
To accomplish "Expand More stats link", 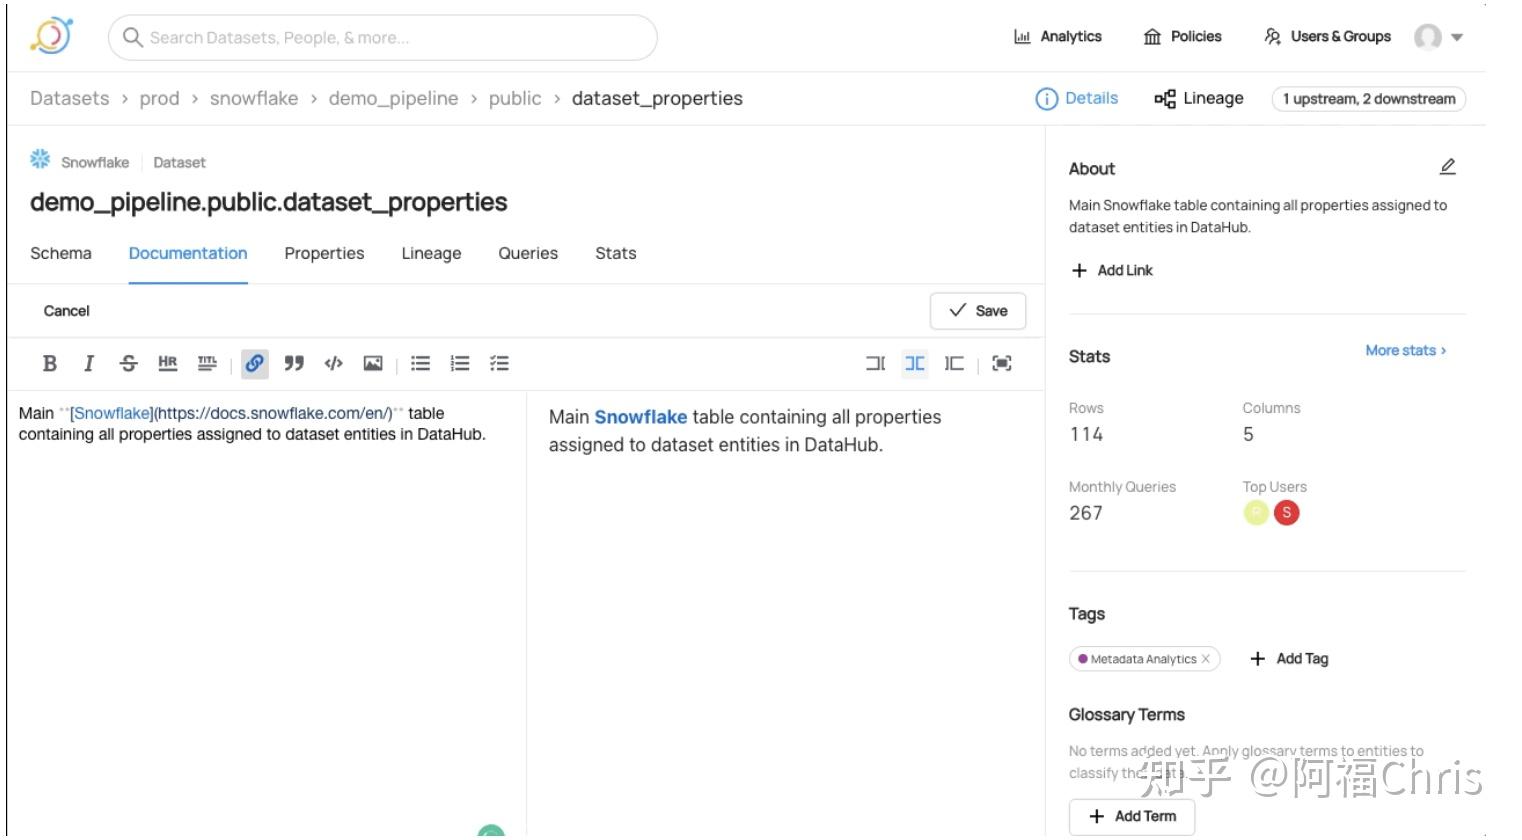I will (x=1405, y=350).
